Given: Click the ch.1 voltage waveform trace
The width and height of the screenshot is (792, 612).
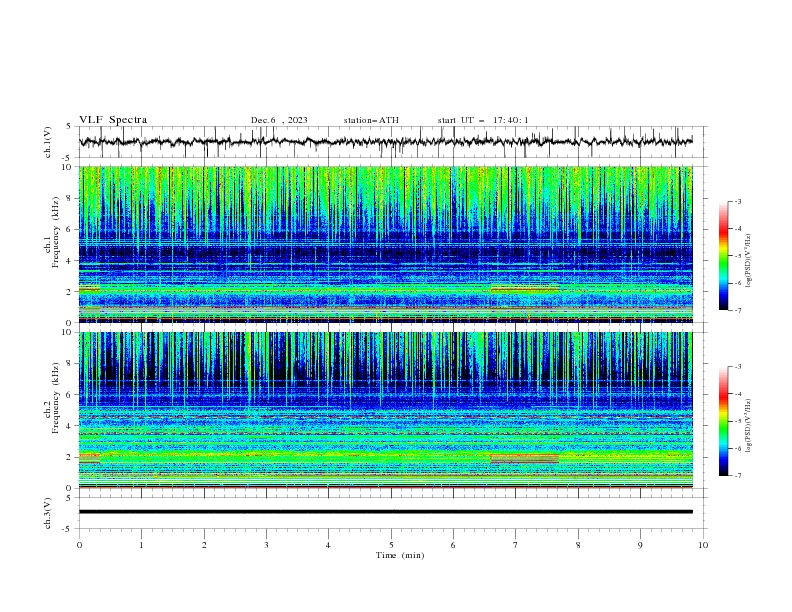Looking at the screenshot, I should (385, 142).
